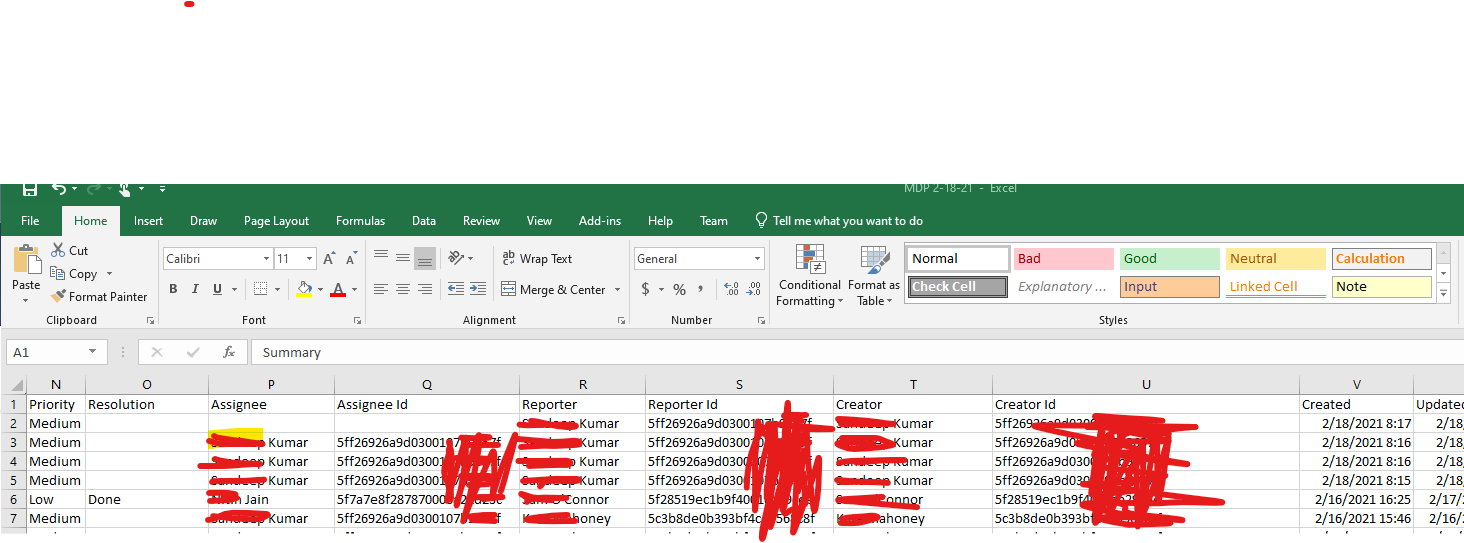This screenshot has width=1464, height=543.
Task: Click Merge & Center
Action: 553,290
